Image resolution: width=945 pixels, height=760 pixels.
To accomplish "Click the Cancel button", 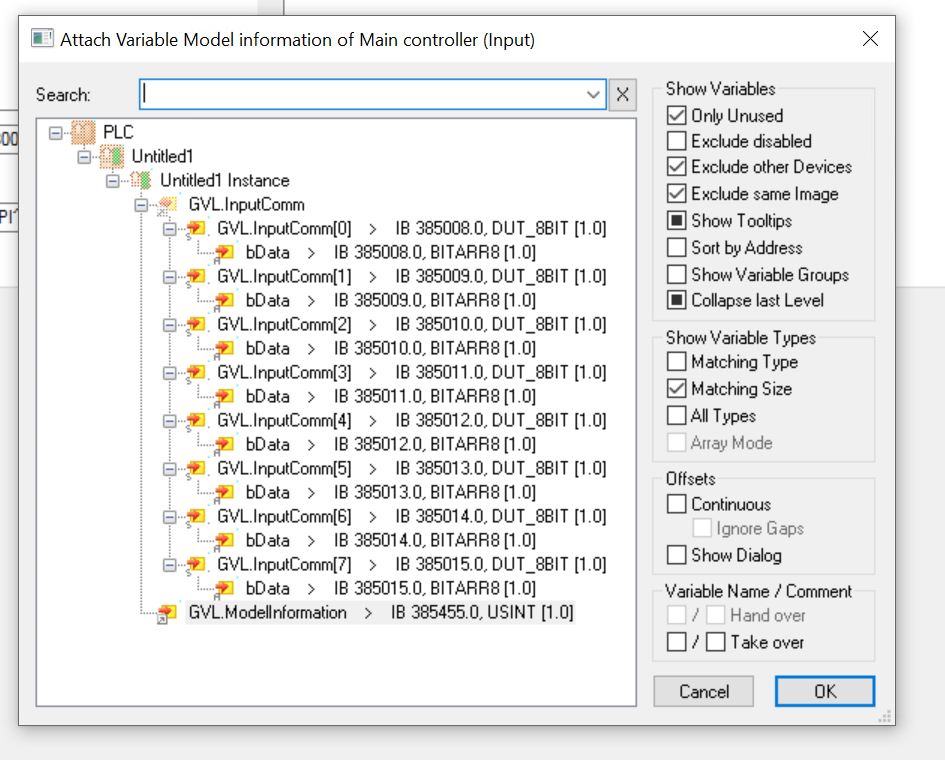I will coord(703,691).
